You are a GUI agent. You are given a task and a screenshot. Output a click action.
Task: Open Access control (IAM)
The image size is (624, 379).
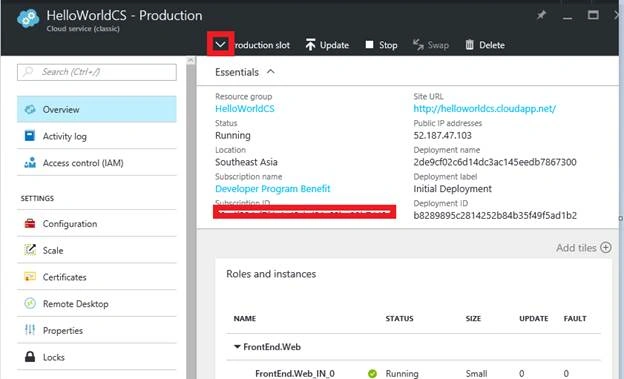tap(97, 162)
